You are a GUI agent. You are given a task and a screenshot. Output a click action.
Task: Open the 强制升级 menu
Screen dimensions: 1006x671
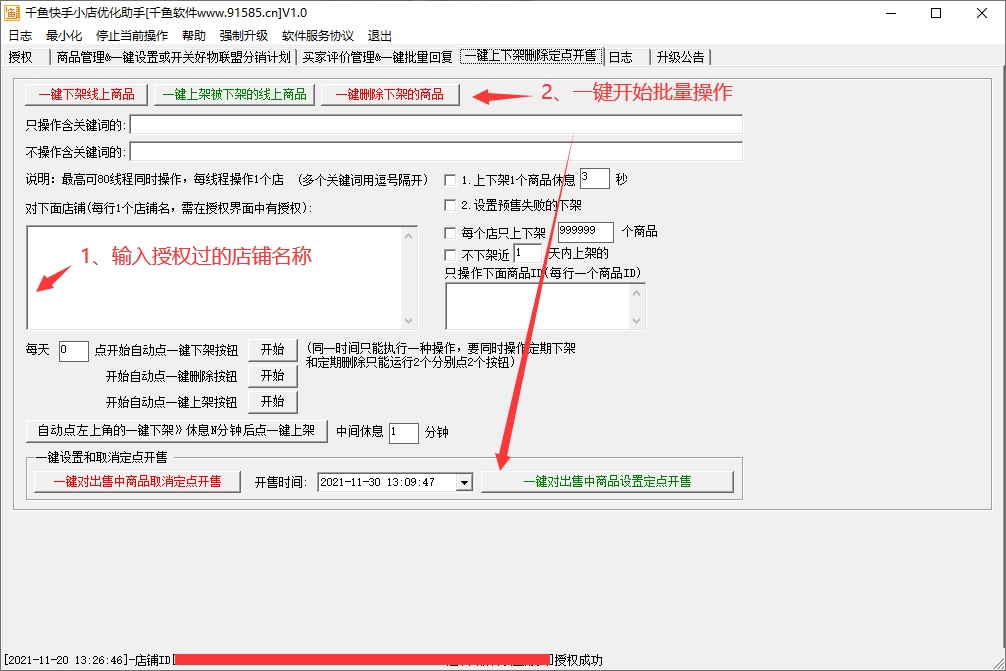point(244,35)
